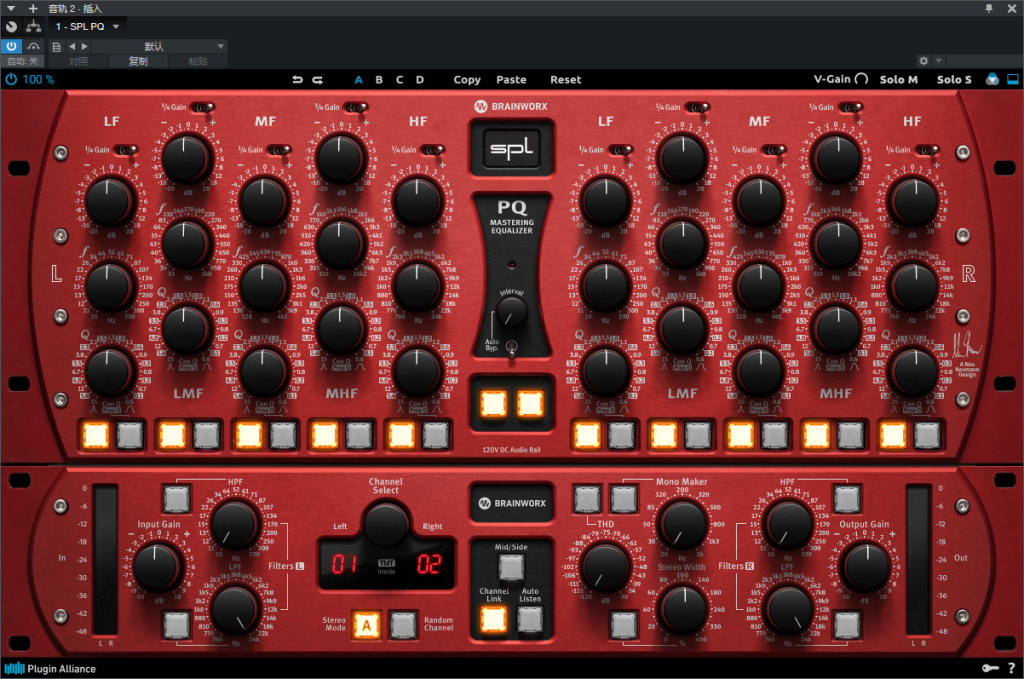Click the 复制 button in host bar
Viewport: 1024px width, 679px height.
point(138,61)
